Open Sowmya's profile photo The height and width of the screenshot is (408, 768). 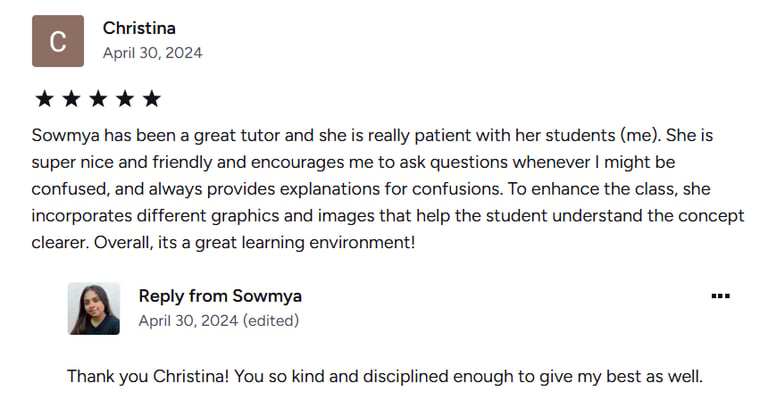94,309
